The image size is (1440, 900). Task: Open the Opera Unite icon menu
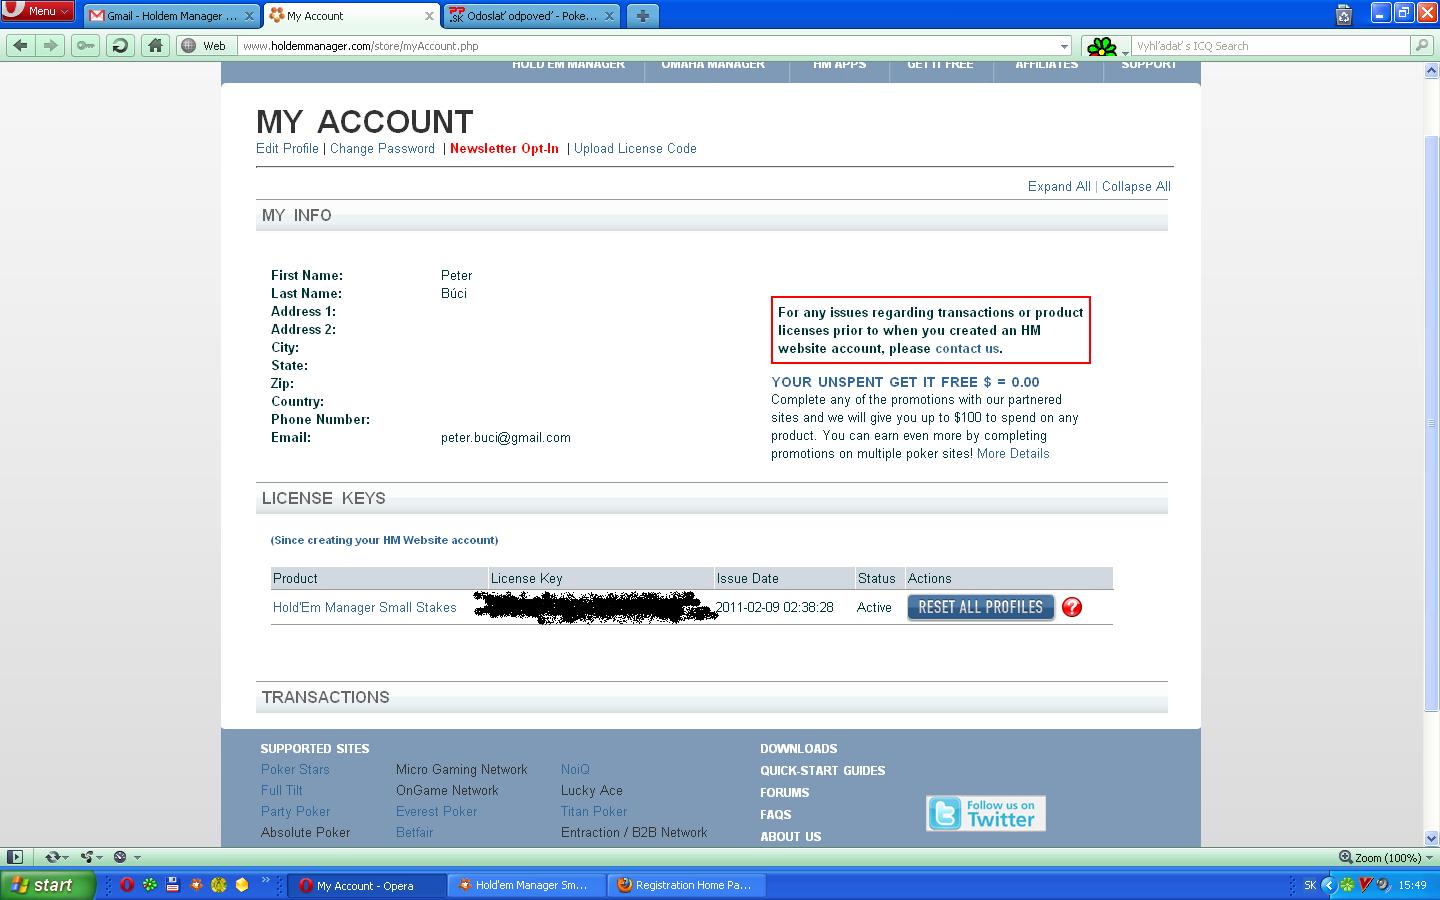pyautogui.click(x=91, y=857)
